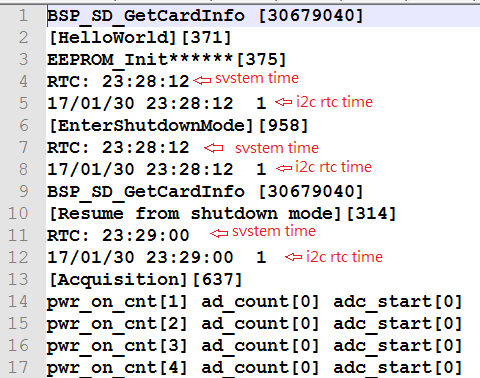Screen dimensions: 480x378
Task: Click the pwr_on_cnt[3] log line
Action: click(x=254, y=346)
